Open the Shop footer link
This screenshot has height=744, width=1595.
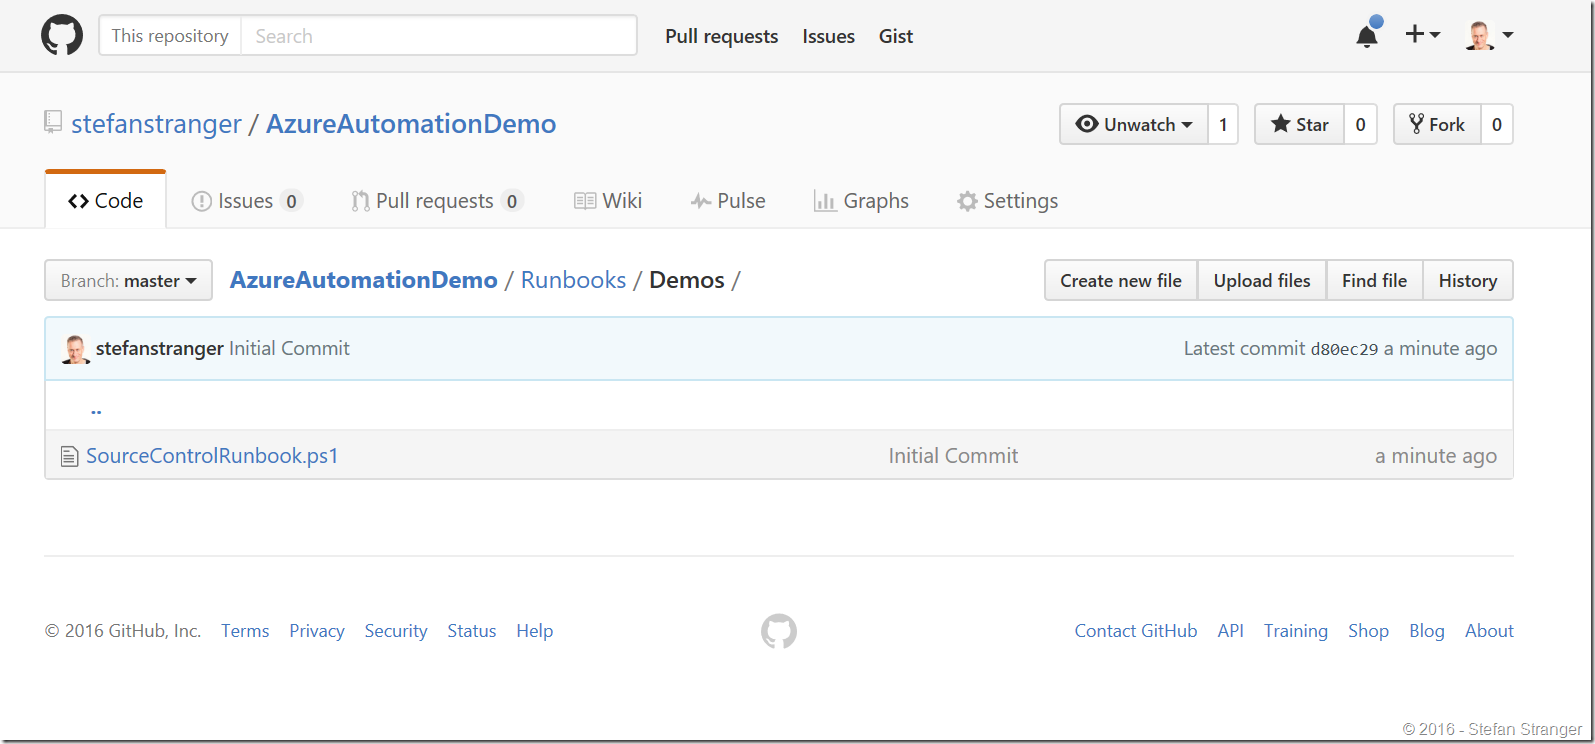1369,631
